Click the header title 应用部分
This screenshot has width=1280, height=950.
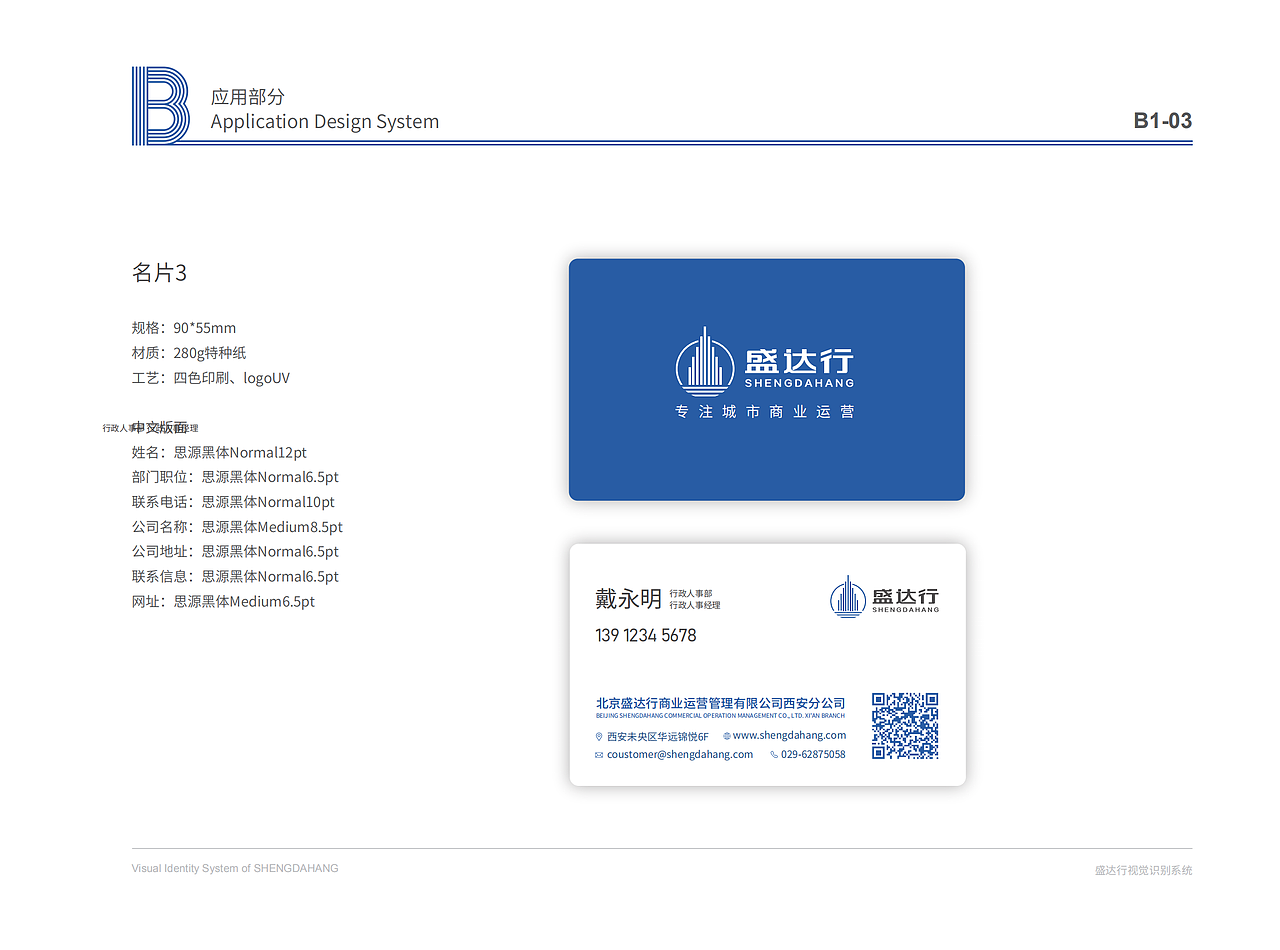pyautogui.click(x=248, y=97)
